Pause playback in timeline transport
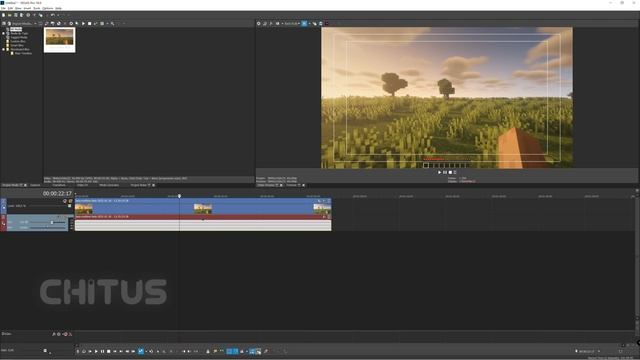The width and height of the screenshot is (640, 360). pos(102,351)
